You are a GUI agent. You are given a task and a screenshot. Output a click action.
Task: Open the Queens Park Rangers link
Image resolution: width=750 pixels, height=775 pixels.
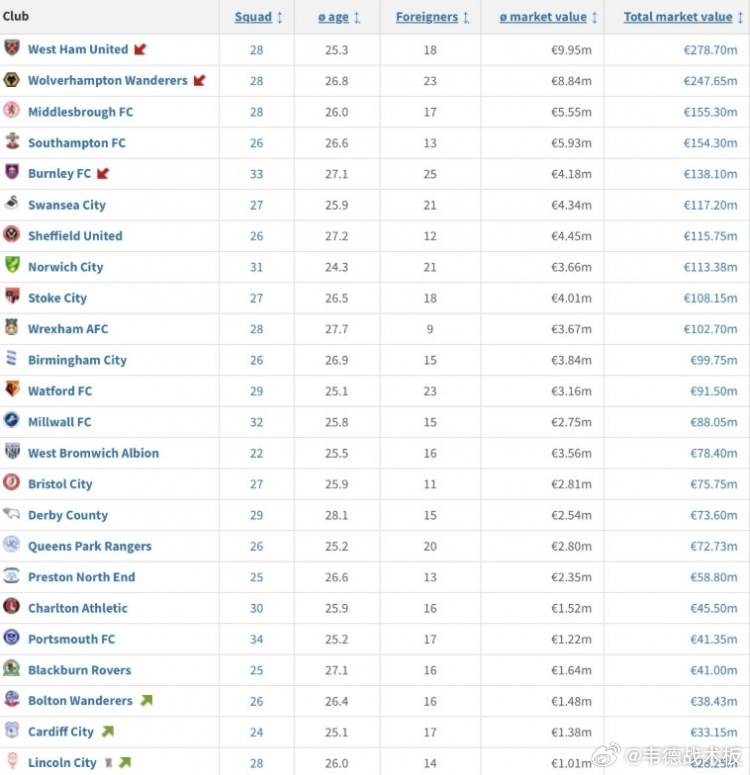(89, 546)
